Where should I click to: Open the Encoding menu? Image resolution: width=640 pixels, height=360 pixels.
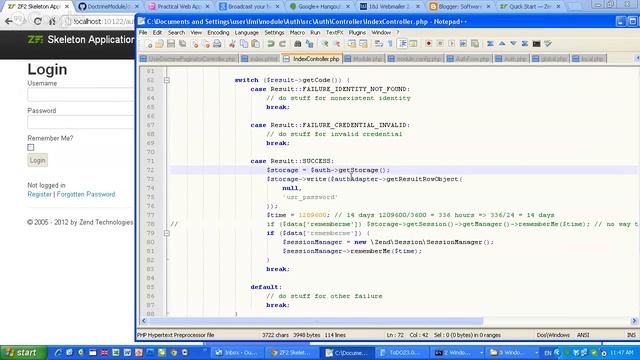tap(218, 32)
